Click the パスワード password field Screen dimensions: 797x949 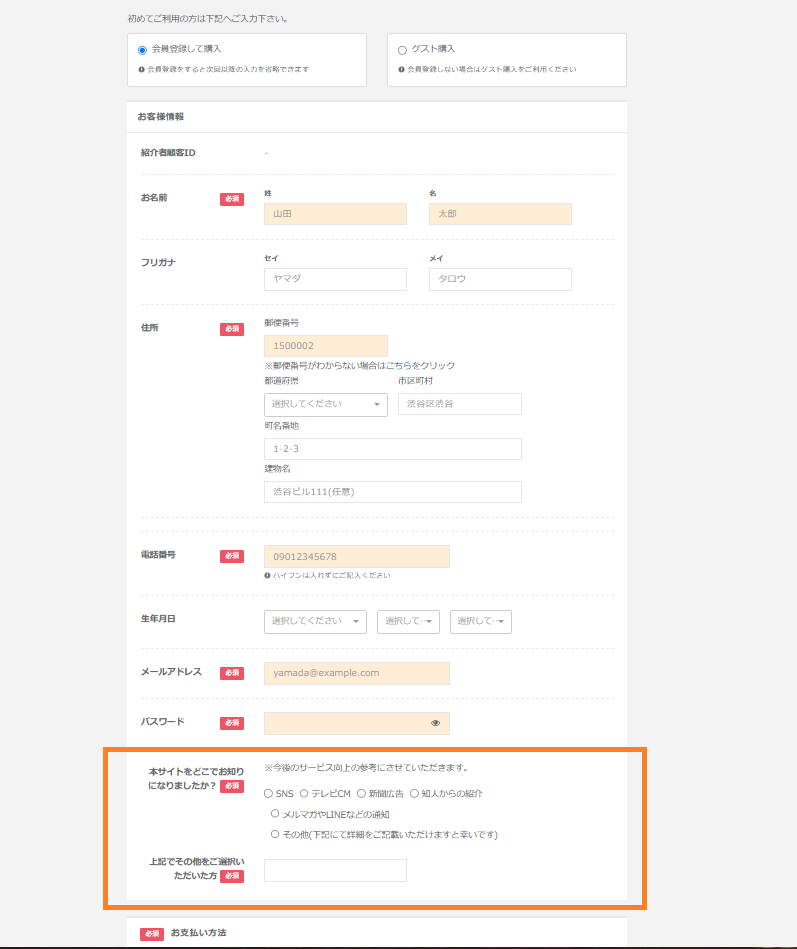point(356,723)
